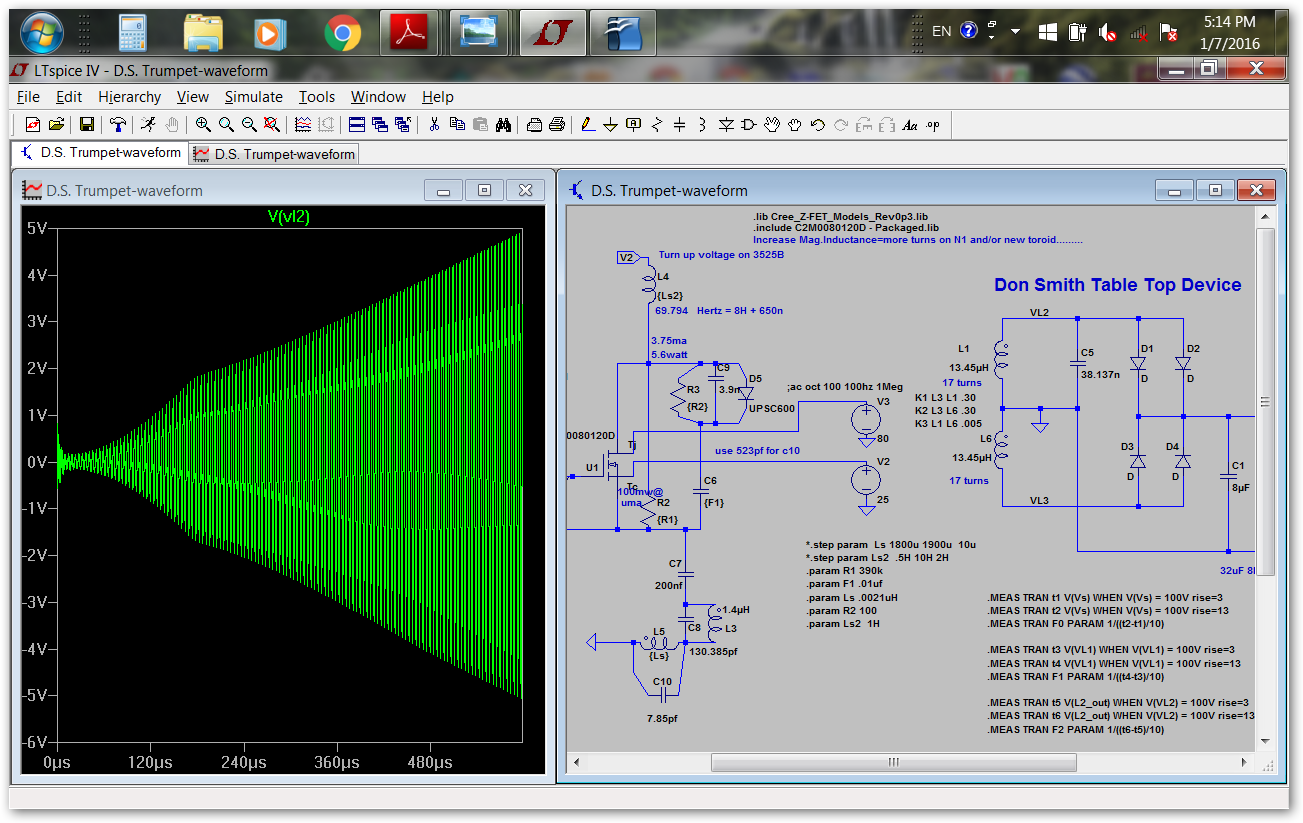Screen dimensions: 1303x823
Task: Open the Control Panel hammer icon
Action: [118, 125]
